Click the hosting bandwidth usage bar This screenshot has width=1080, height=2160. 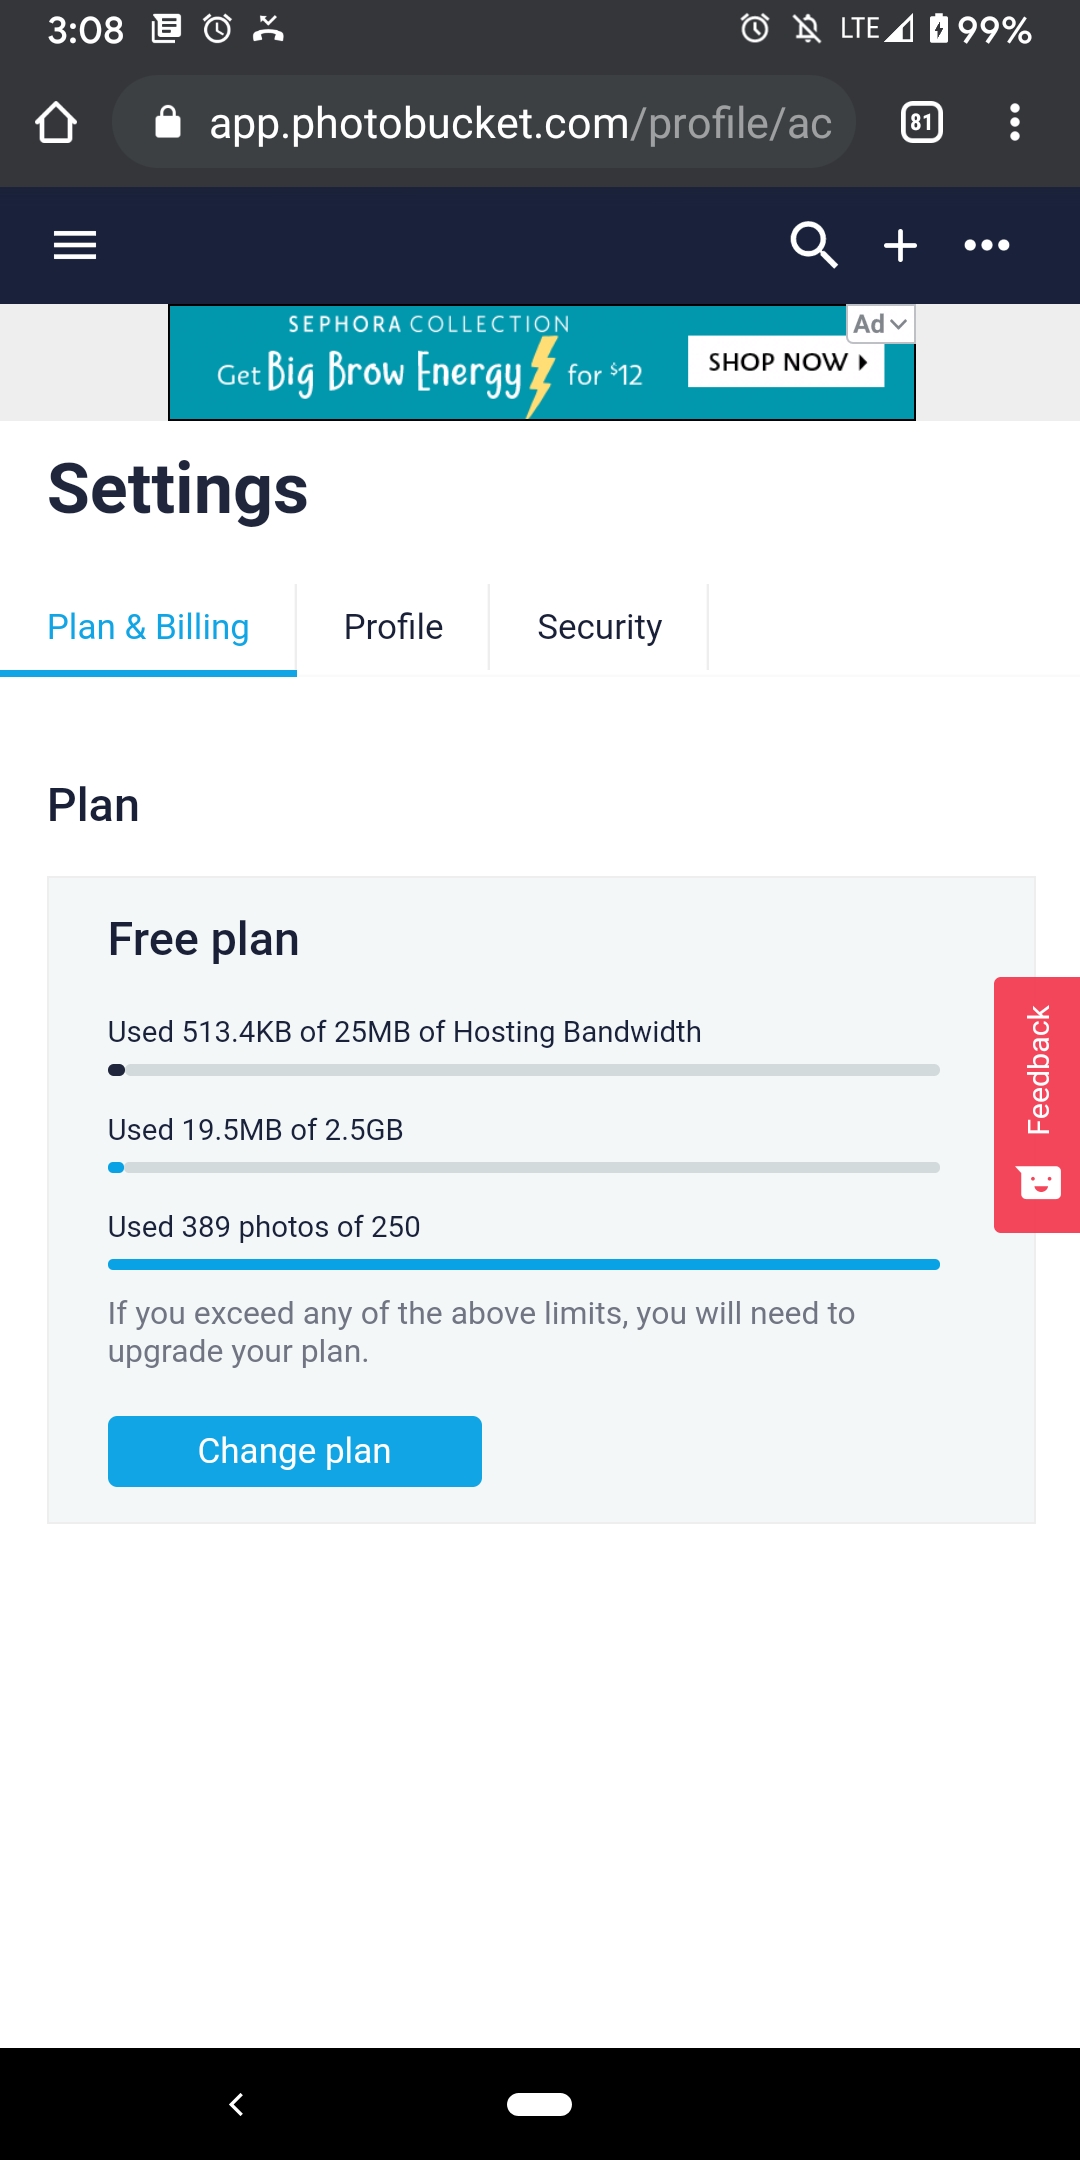pos(523,1070)
